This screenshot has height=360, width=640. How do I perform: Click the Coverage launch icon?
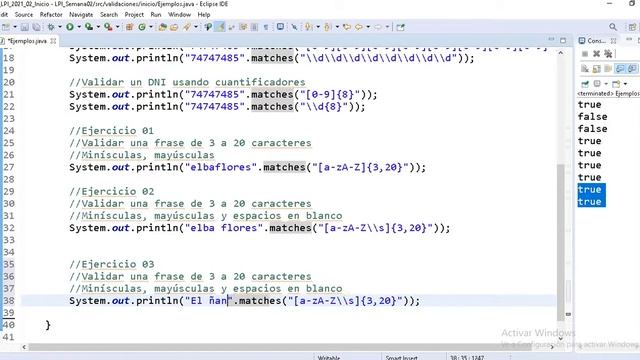[89, 27]
